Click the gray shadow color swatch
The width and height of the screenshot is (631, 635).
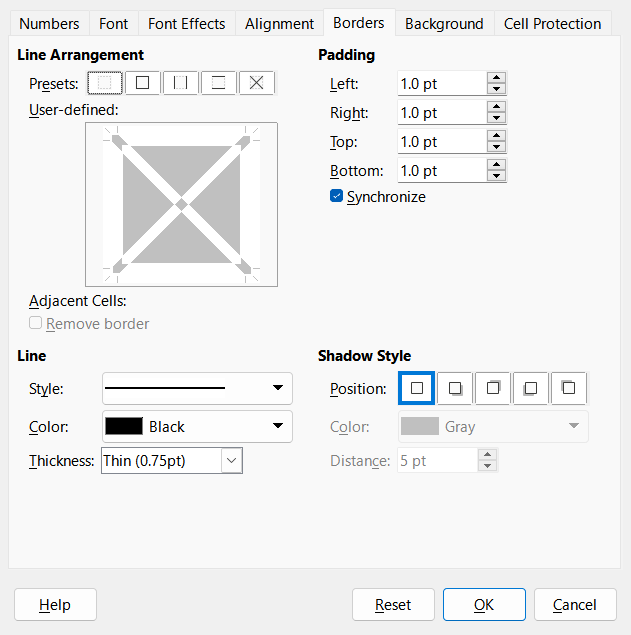point(420,426)
